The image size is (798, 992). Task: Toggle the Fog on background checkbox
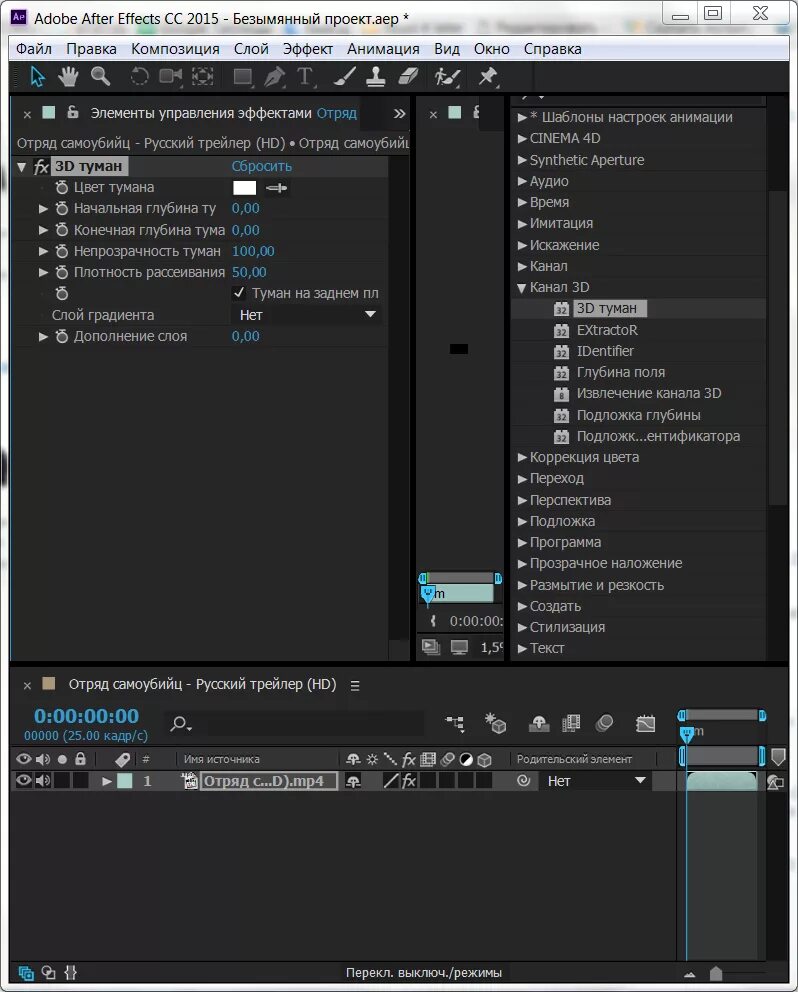(x=239, y=293)
